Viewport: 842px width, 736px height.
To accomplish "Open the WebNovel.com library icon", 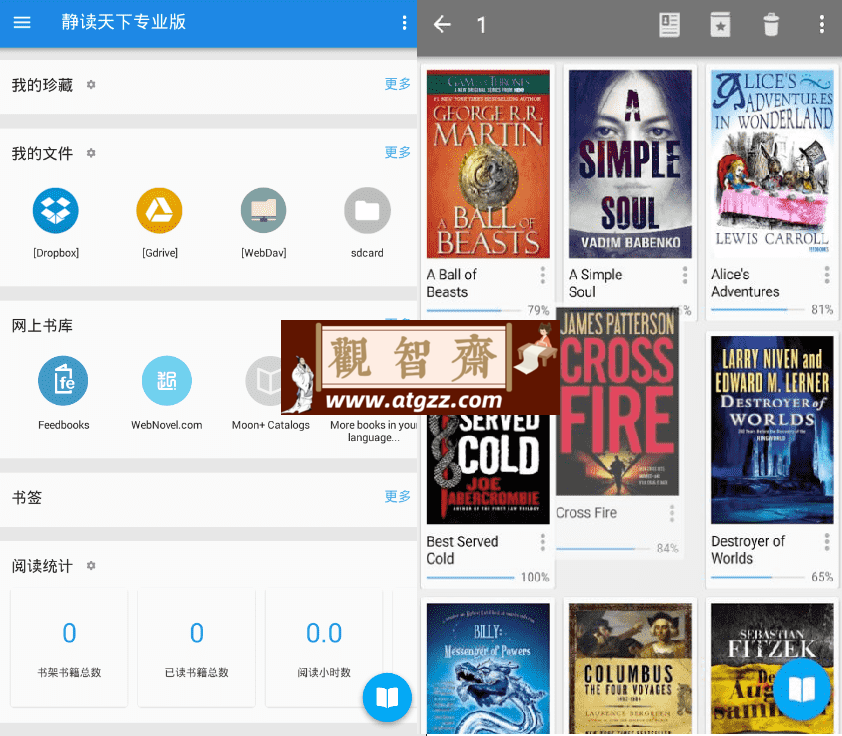I will [x=166, y=381].
